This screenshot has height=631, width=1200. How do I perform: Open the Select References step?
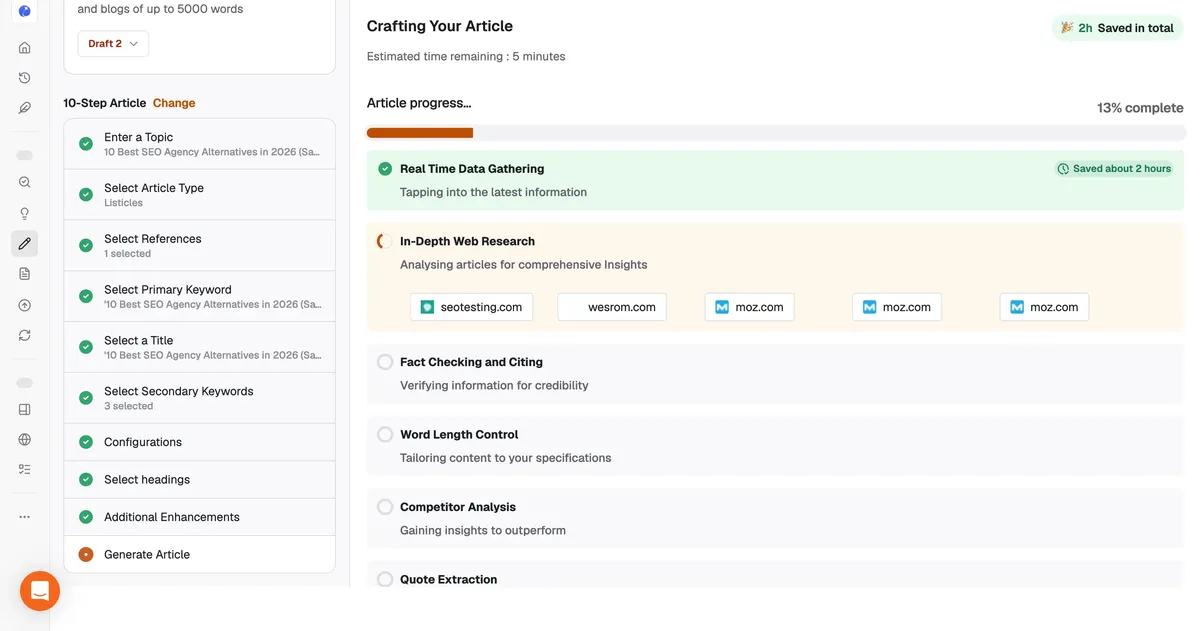200,246
